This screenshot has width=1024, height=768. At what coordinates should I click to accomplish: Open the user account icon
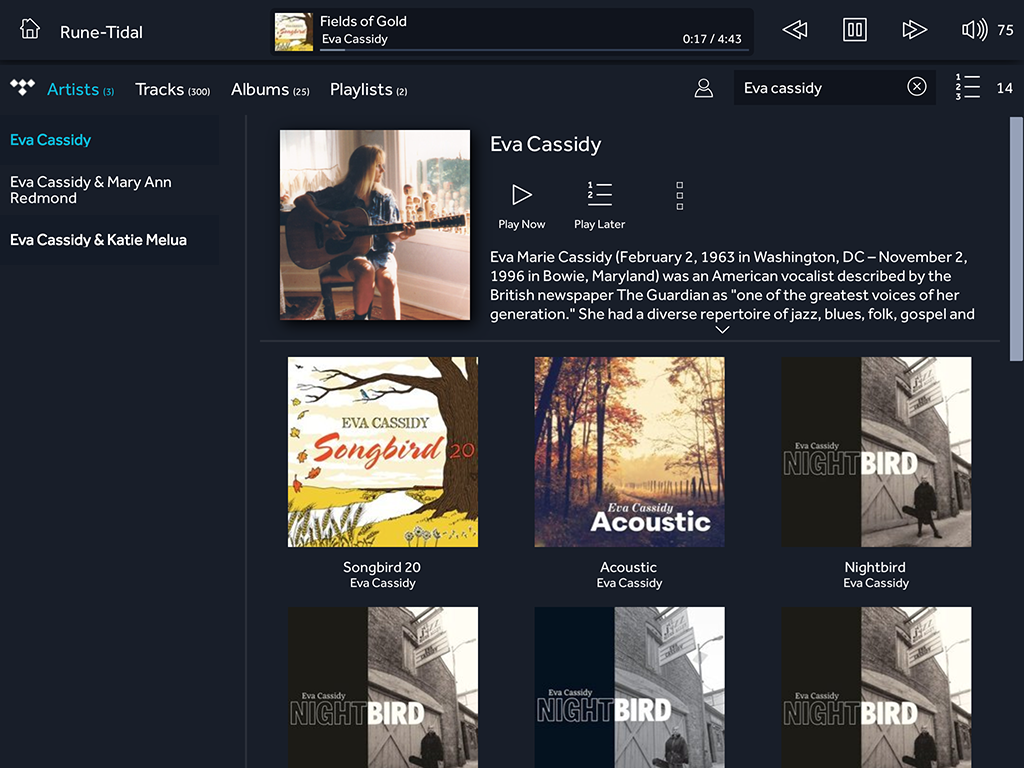coord(703,88)
